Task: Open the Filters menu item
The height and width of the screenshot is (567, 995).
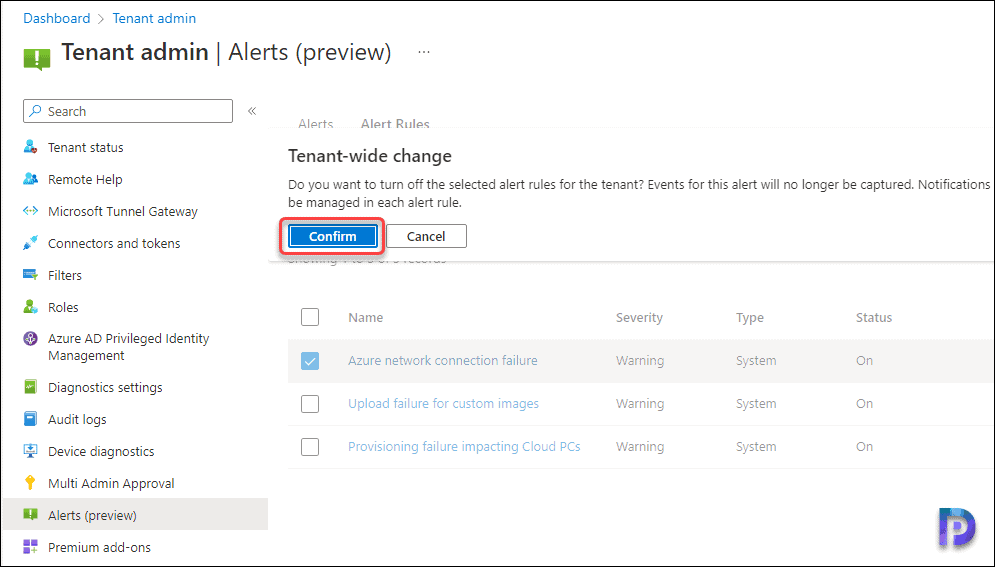Action: pyautogui.click(x=65, y=275)
